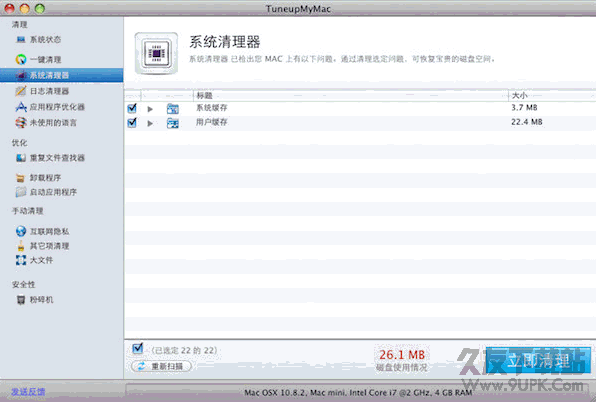The image size is (596, 402).
Task: Click the 发送反馈 feedback link
Action: [x=28, y=392]
